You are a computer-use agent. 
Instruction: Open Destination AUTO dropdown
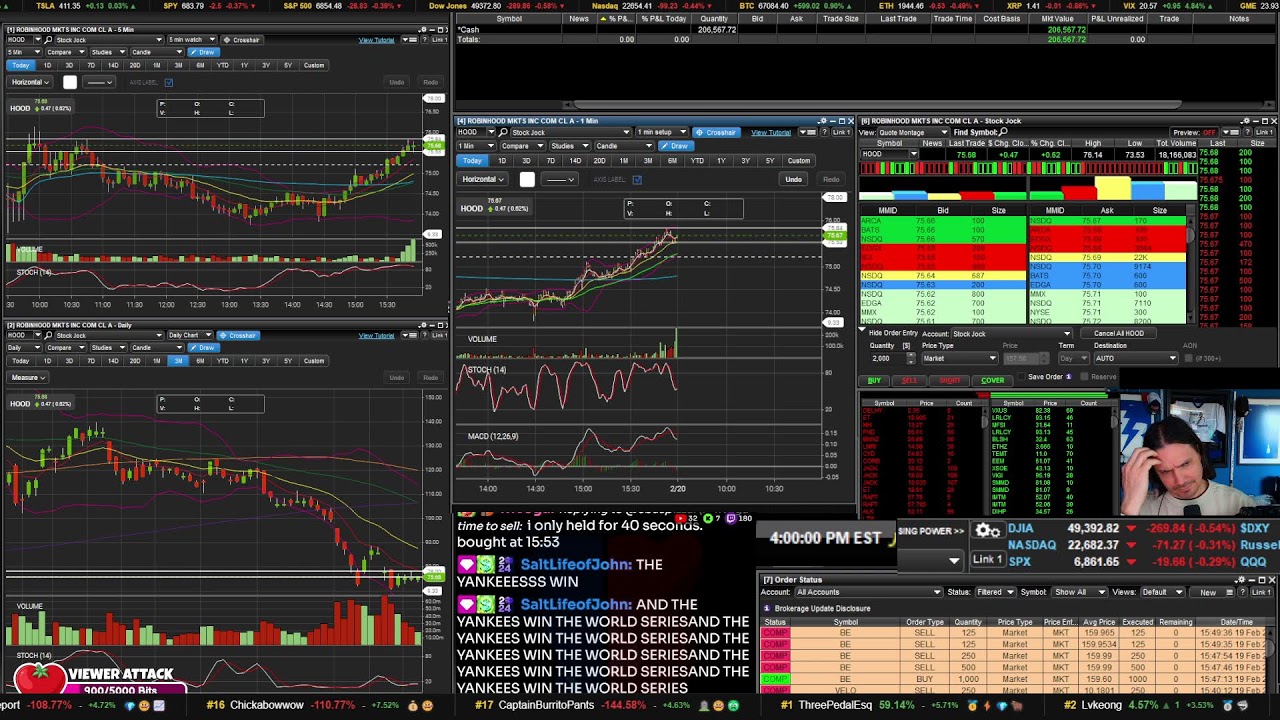coord(1136,358)
